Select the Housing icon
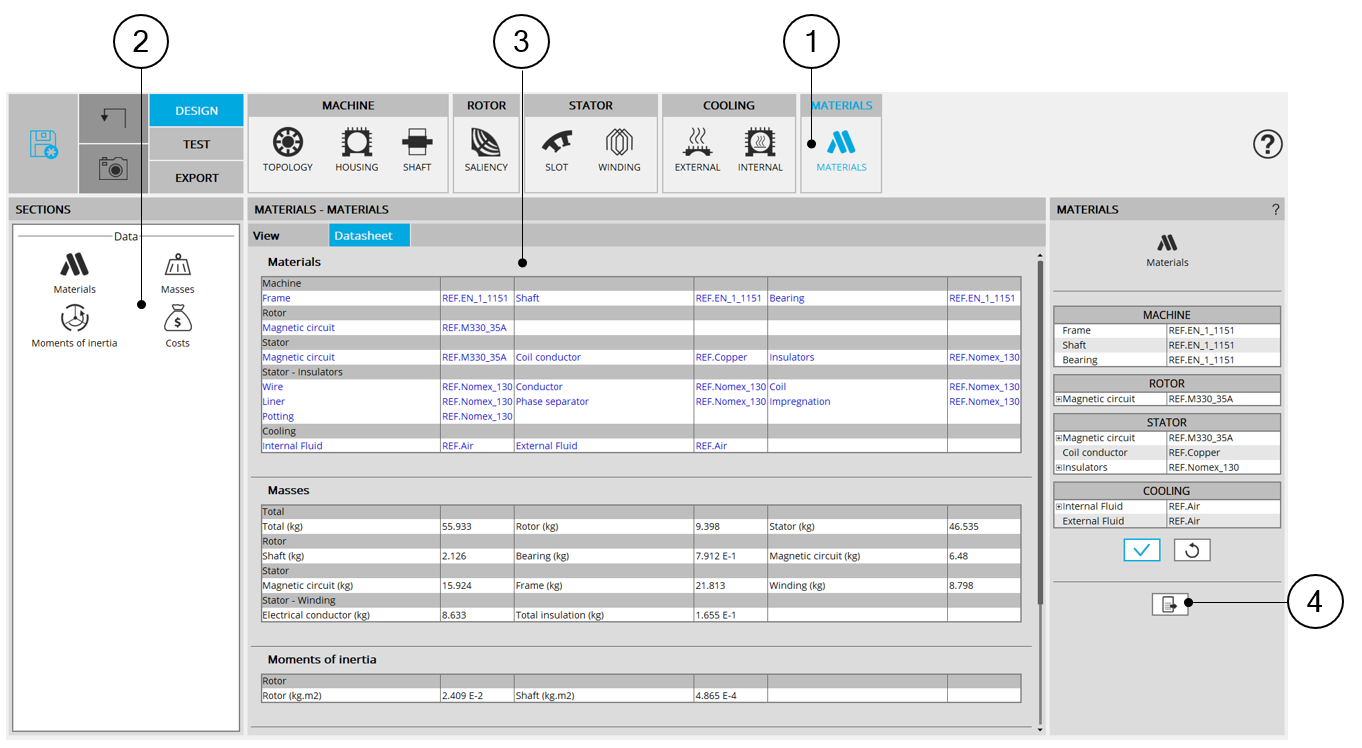The image size is (1362, 748). pyautogui.click(x=356, y=143)
